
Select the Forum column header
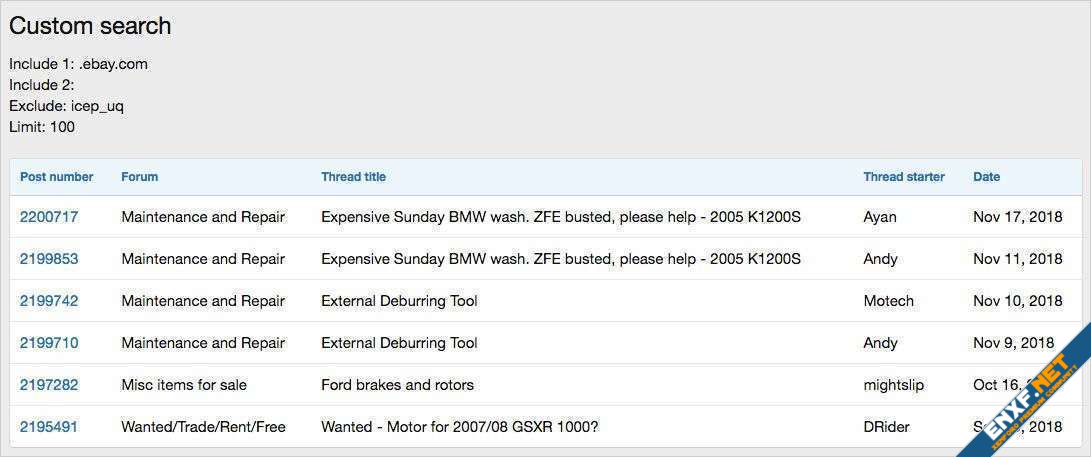[139, 177]
